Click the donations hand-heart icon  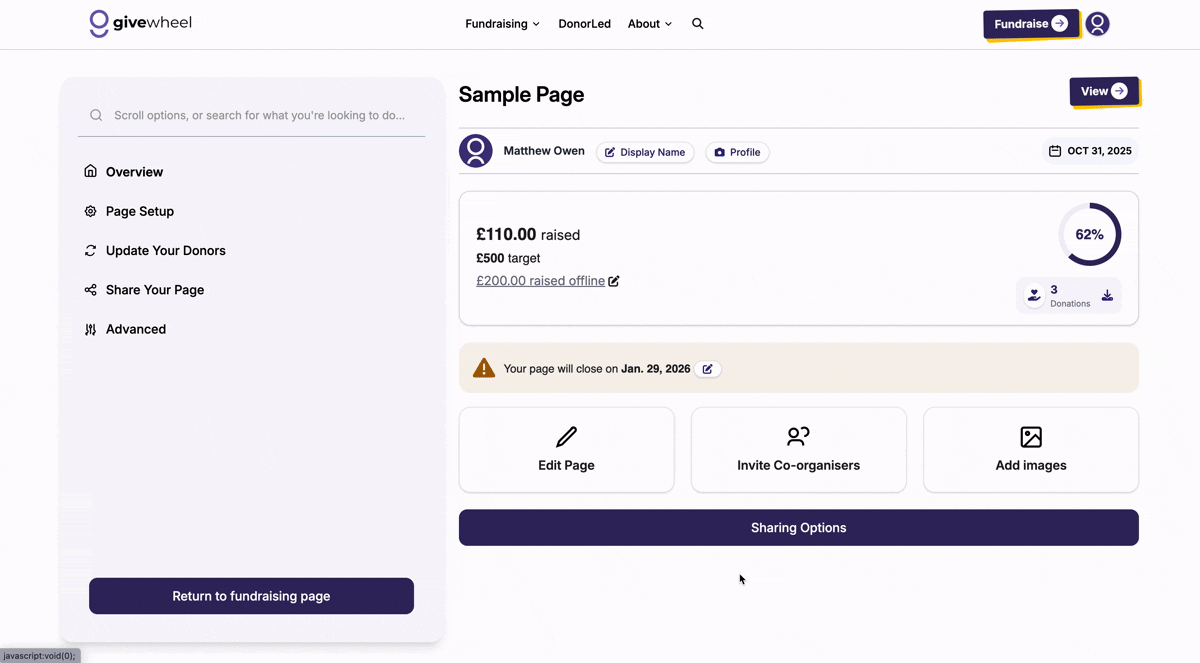pos(1034,296)
